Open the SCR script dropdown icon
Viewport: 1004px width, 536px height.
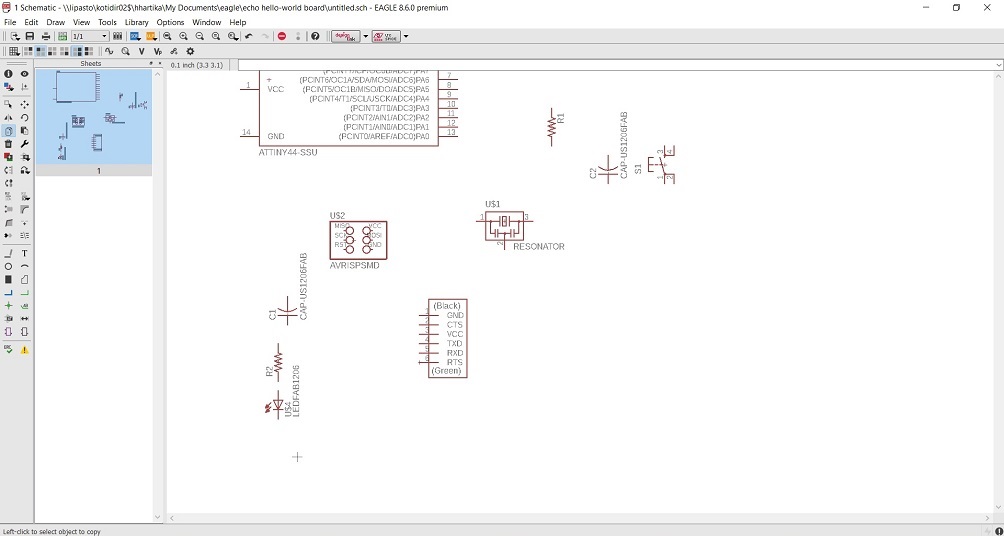(136, 37)
